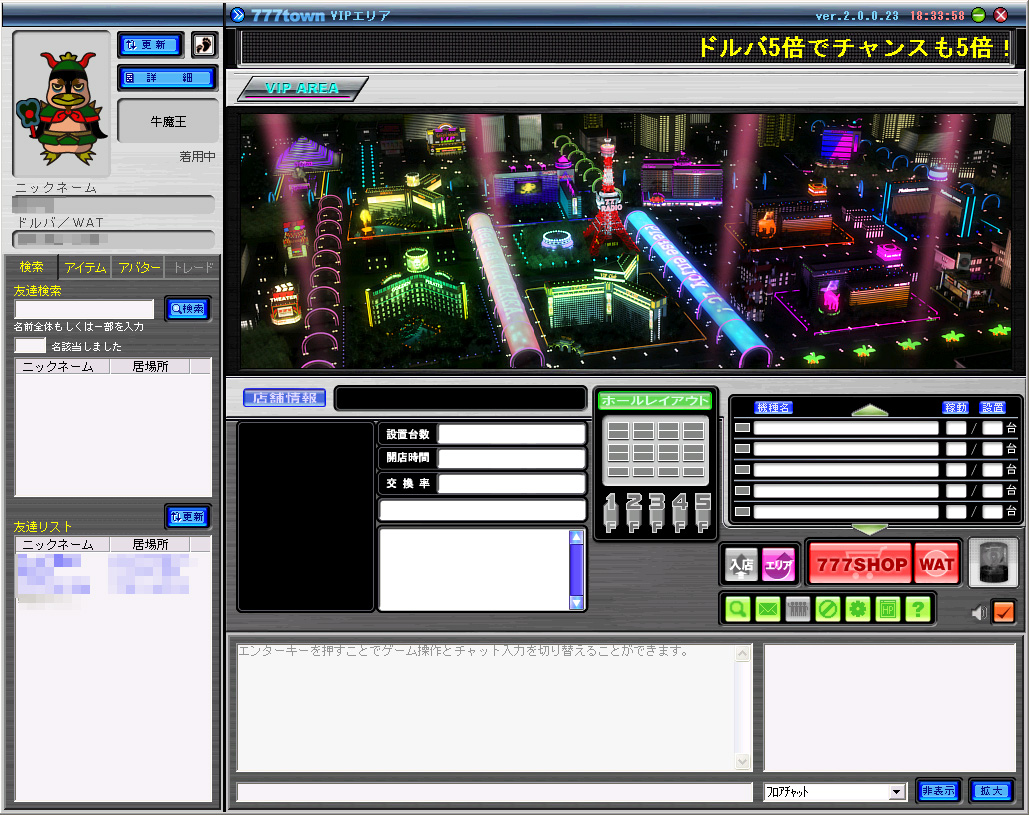The width and height of the screenshot is (1029, 815).
Task: Click the green prohibition circle icon
Action: coord(828,609)
